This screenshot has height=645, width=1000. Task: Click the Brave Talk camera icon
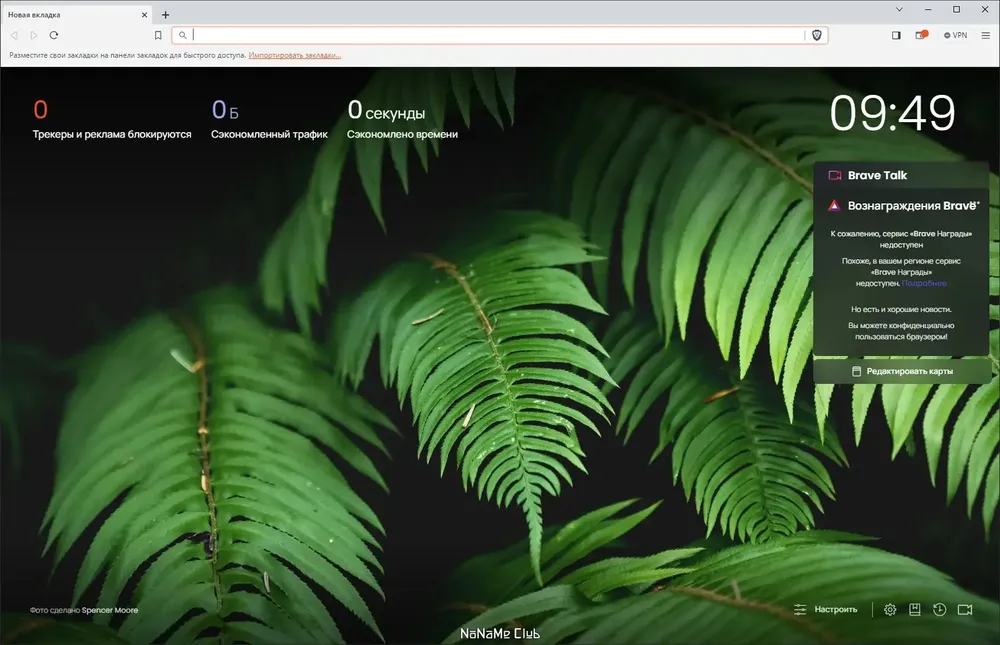(x=834, y=175)
